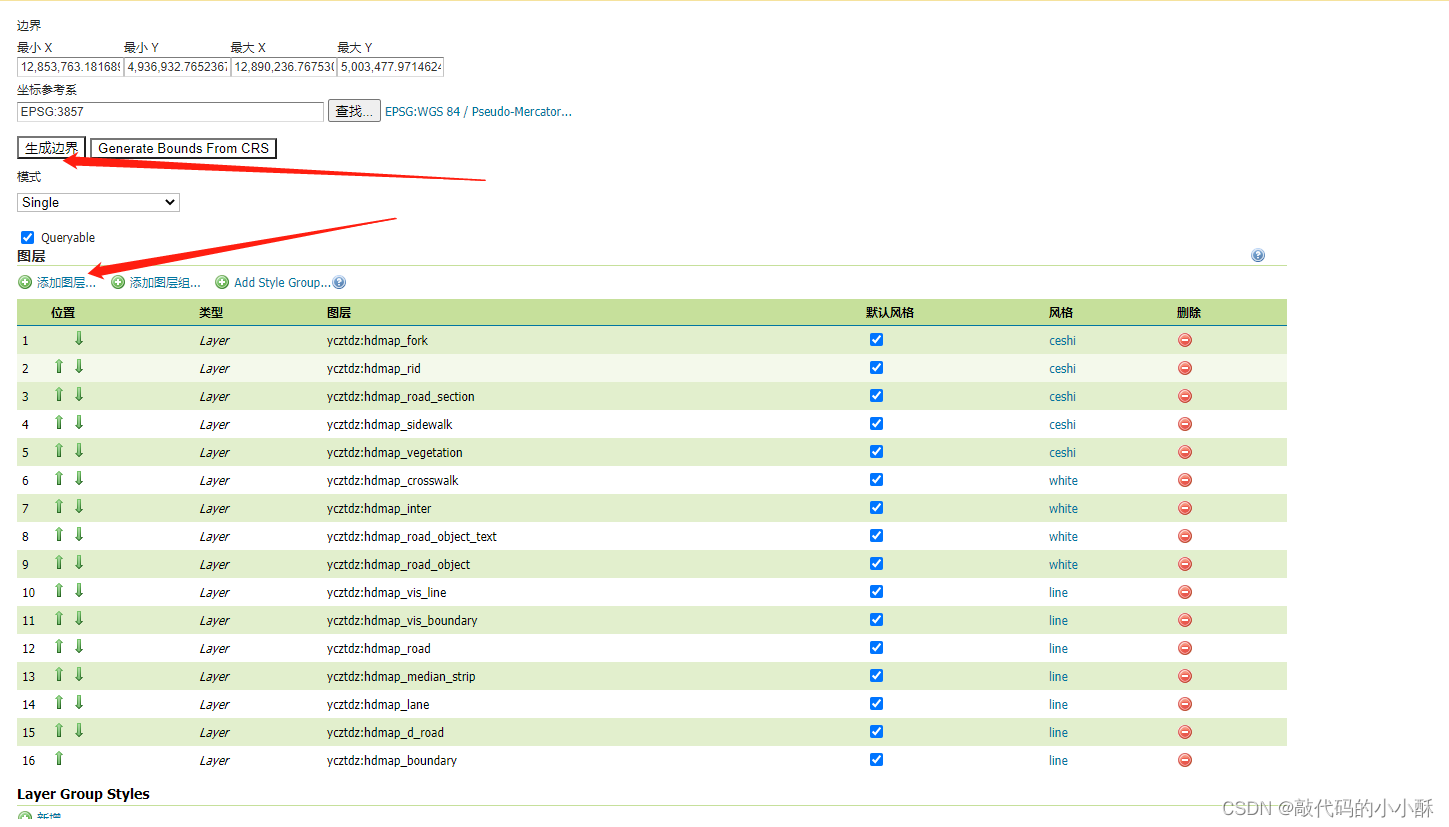Move hdmap_boundary layer up with arrow
This screenshot has width=1449, height=827.
click(x=59, y=759)
